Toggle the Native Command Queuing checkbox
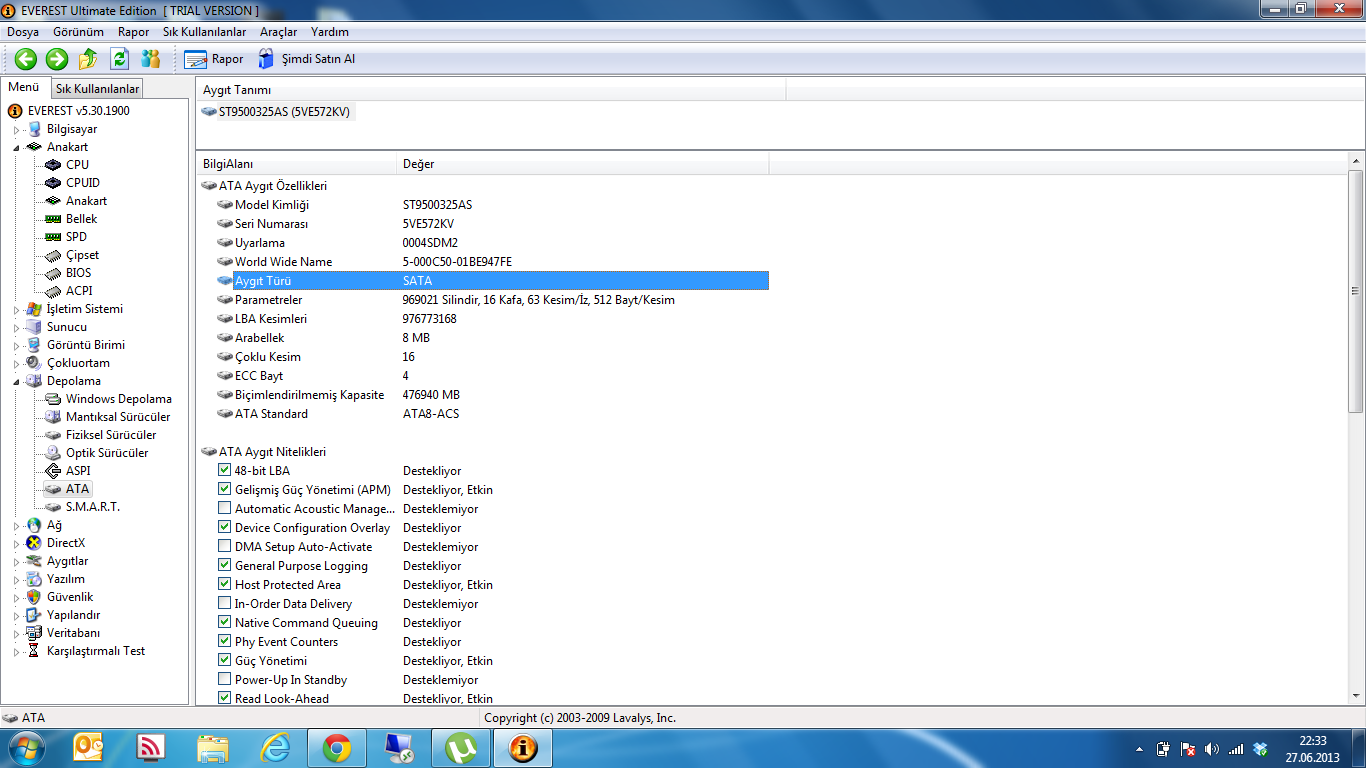This screenshot has height=768, width=1366. click(x=224, y=622)
